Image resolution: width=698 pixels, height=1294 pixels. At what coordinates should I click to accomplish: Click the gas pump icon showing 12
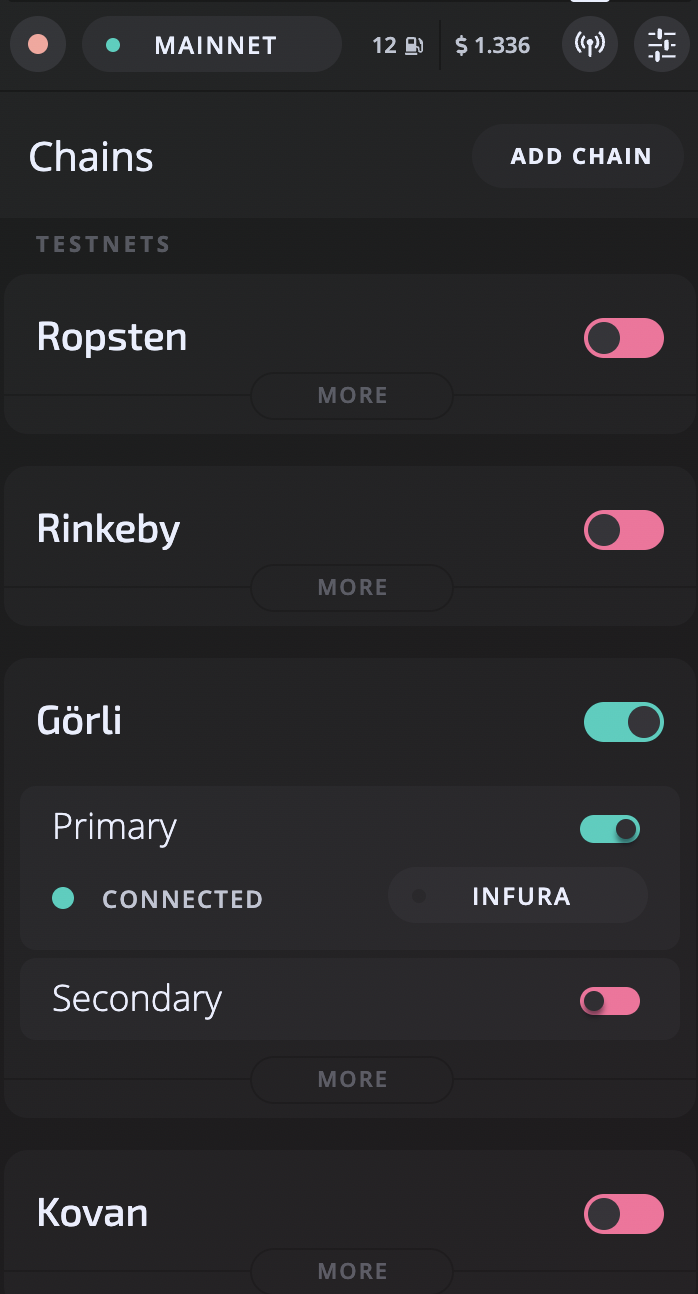click(413, 45)
